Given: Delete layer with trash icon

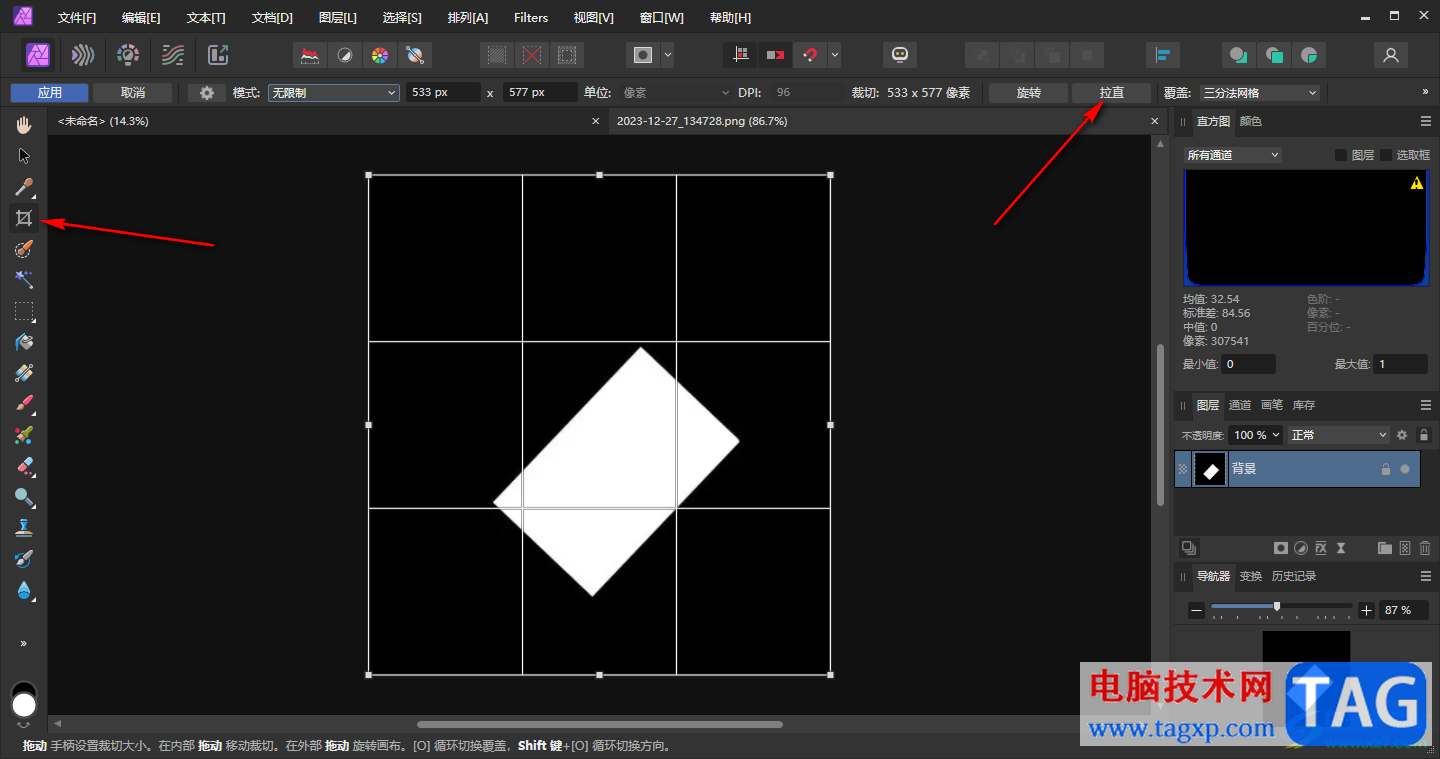Looking at the screenshot, I should [x=1425, y=548].
